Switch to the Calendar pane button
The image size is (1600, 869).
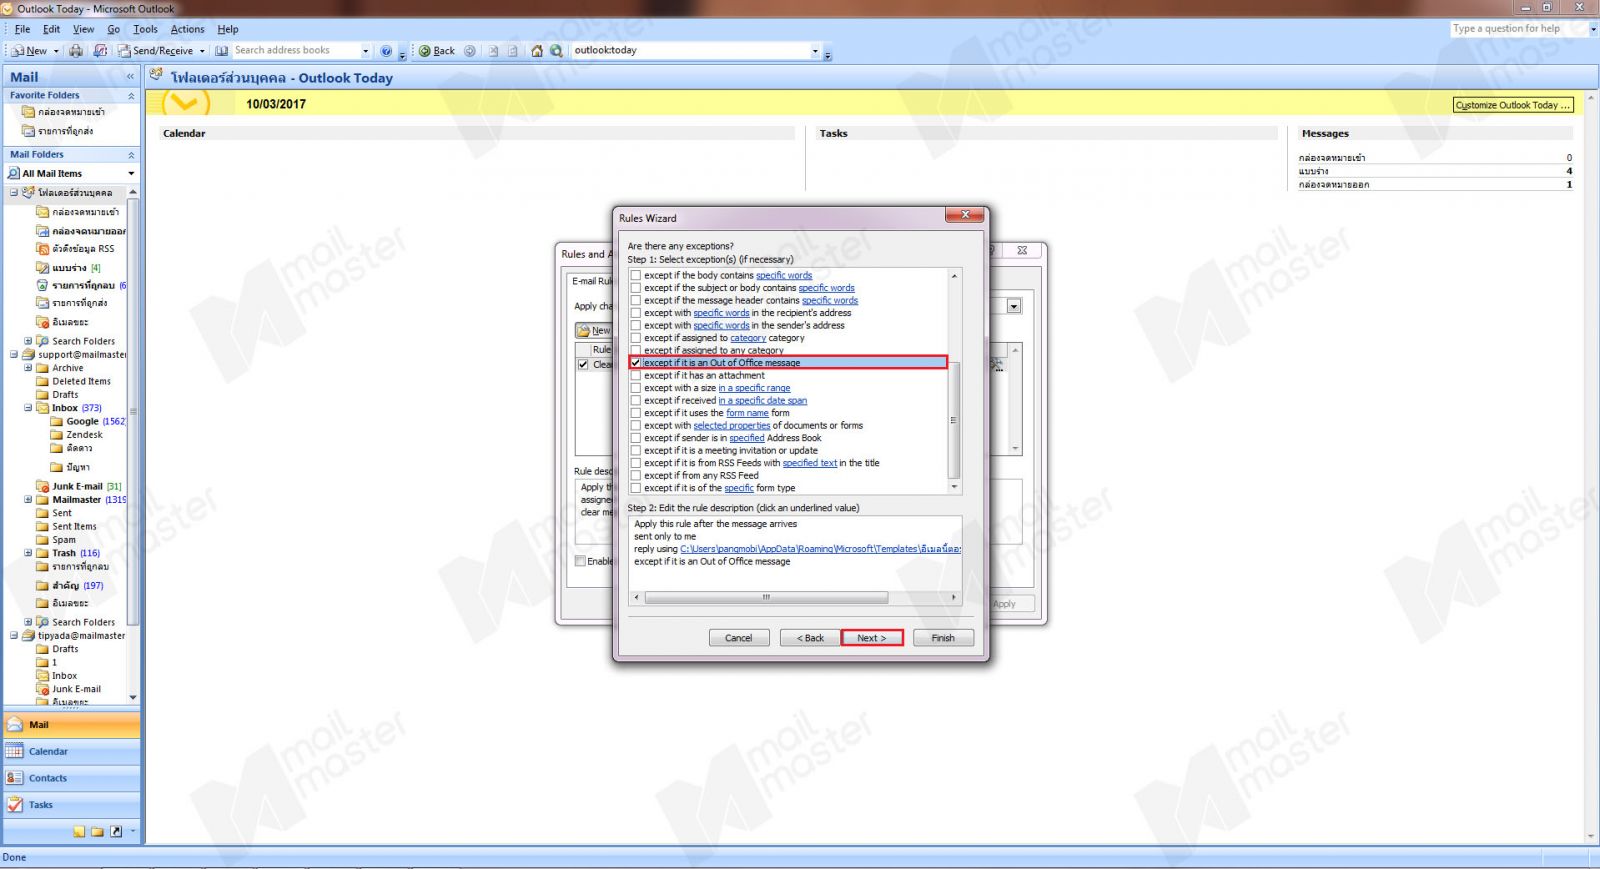coord(71,751)
